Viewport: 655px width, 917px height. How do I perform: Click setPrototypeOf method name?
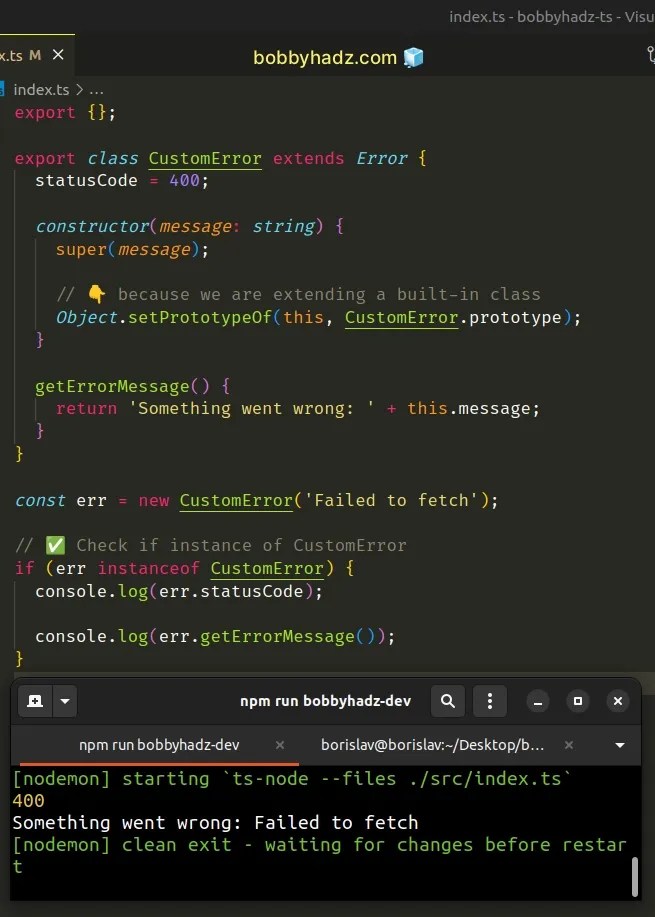[x=201, y=318]
